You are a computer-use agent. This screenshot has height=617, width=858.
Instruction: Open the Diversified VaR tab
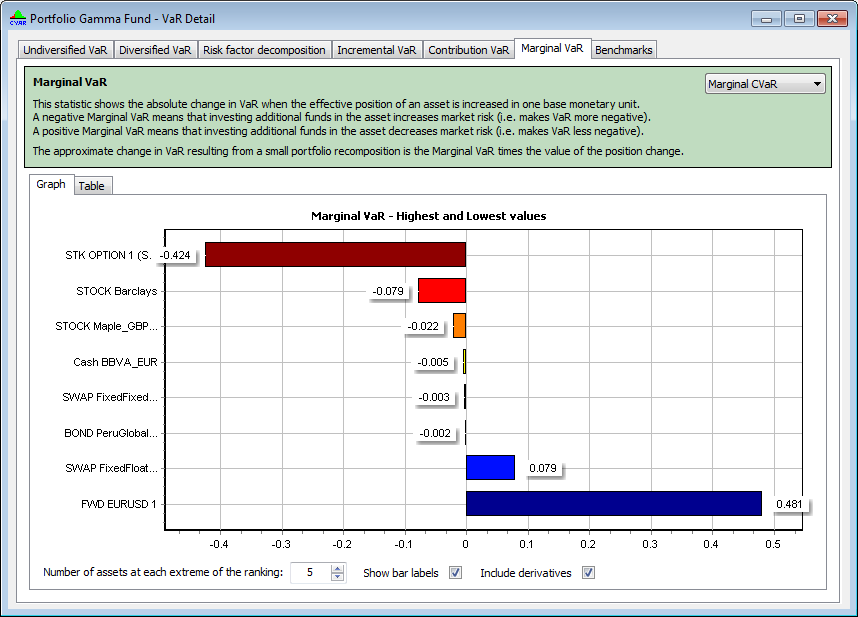click(x=155, y=50)
